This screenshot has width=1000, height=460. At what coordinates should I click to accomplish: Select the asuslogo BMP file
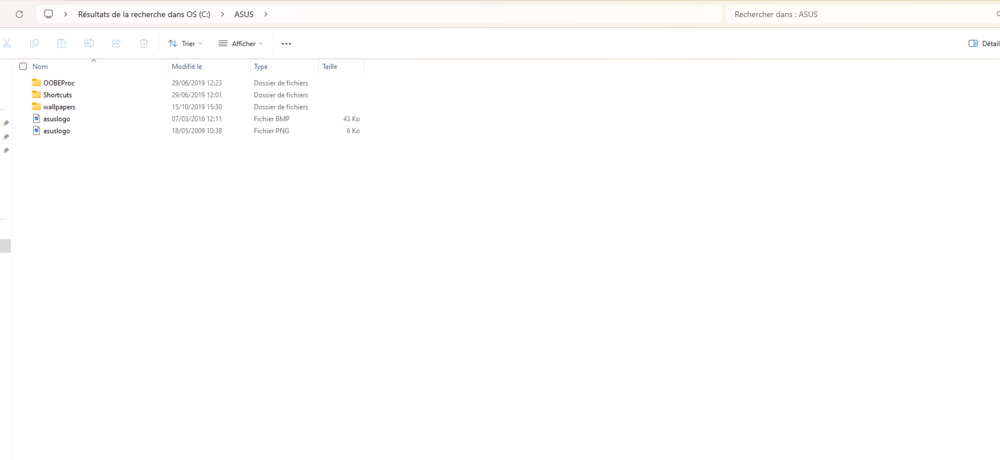click(56, 119)
